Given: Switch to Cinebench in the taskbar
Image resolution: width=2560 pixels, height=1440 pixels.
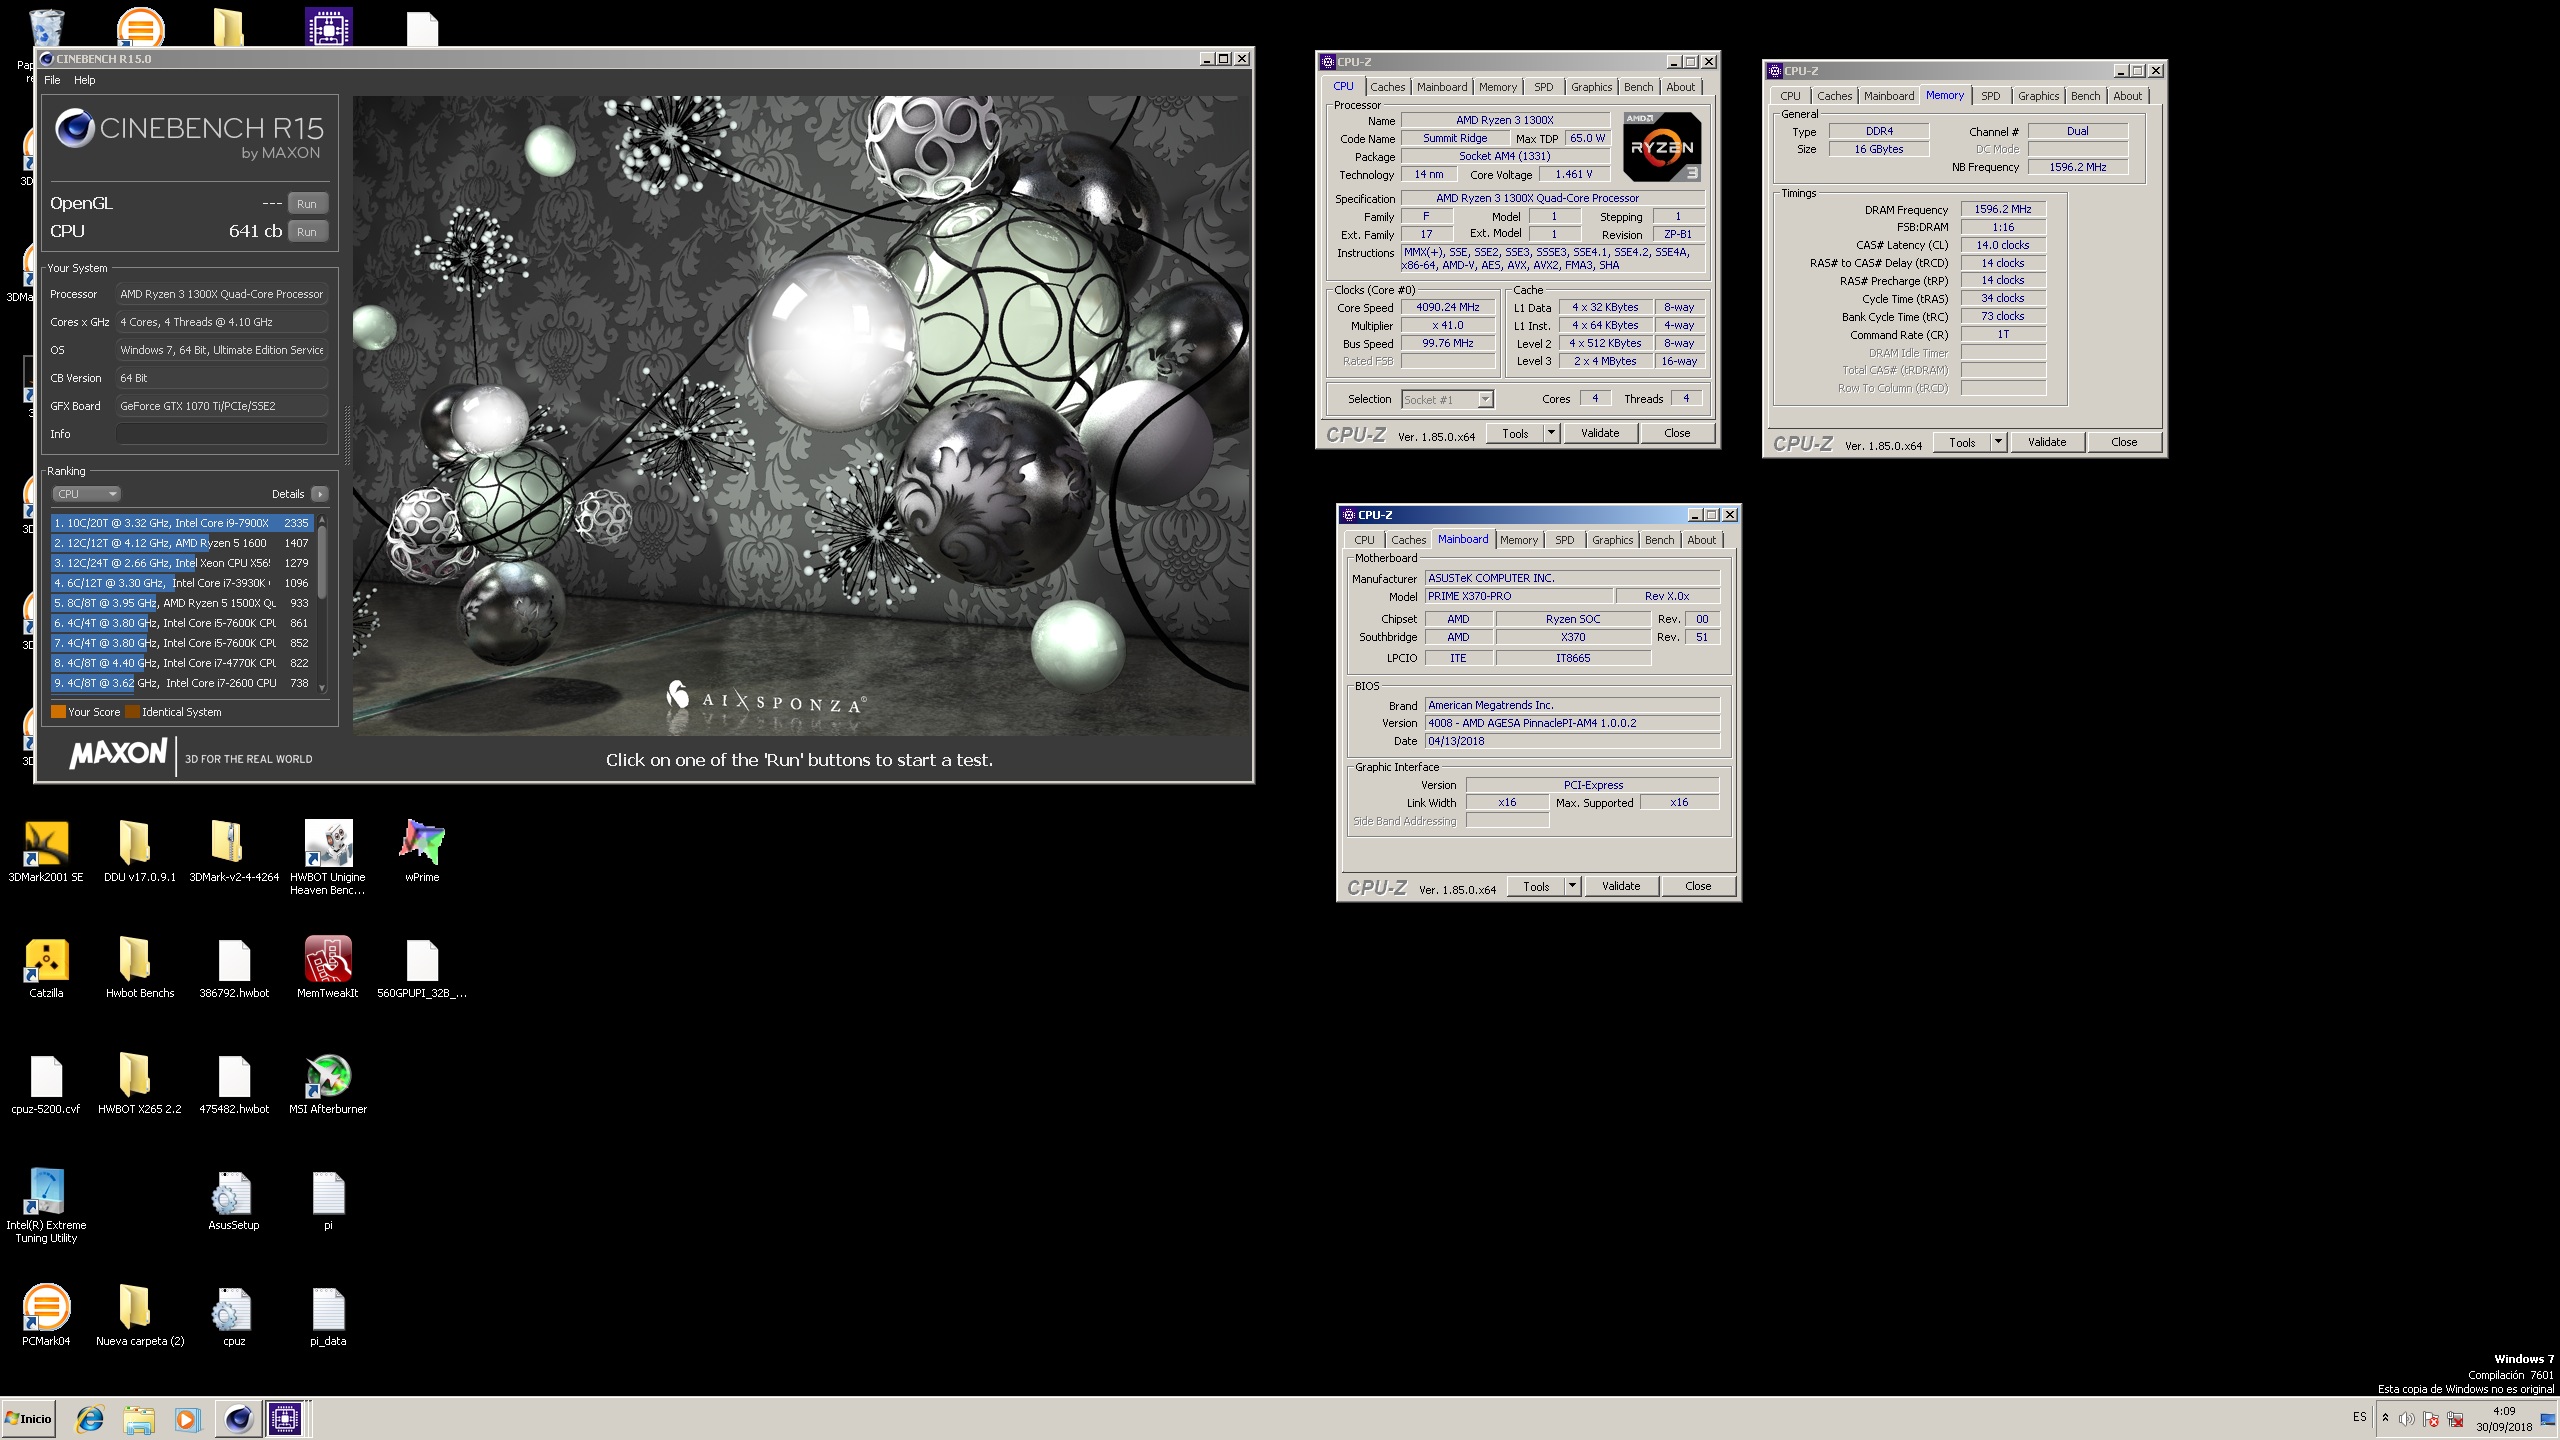Looking at the screenshot, I should [238, 1418].
